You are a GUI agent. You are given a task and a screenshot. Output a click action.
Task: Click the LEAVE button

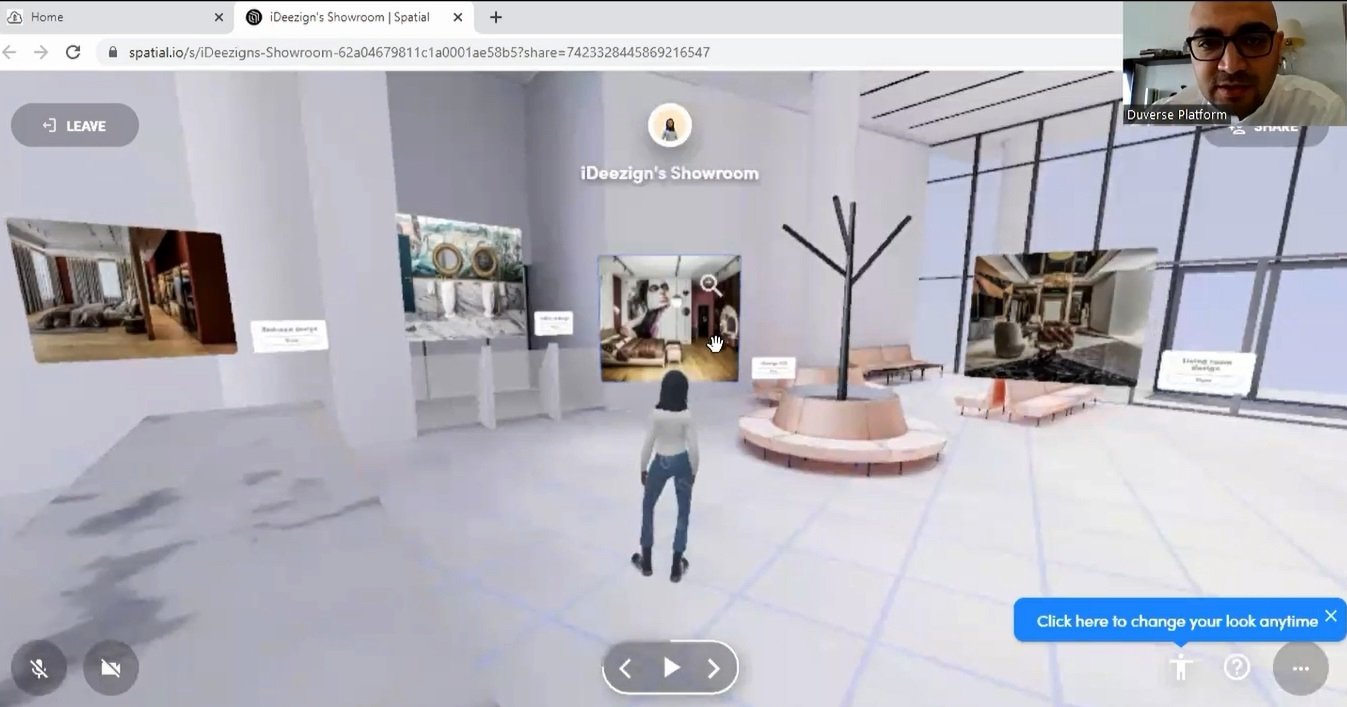(75, 126)
